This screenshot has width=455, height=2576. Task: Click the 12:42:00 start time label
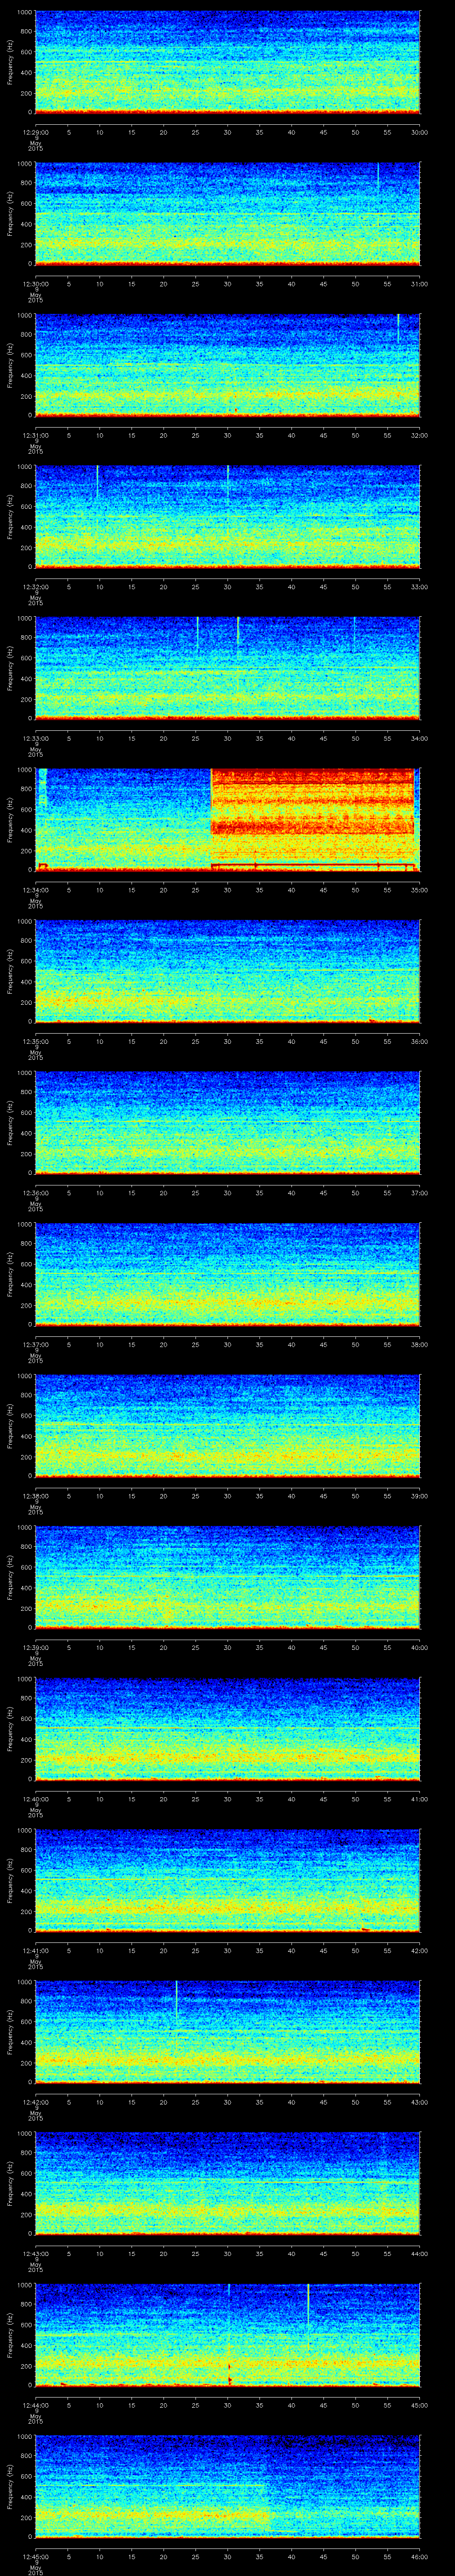click(35, 2102)
